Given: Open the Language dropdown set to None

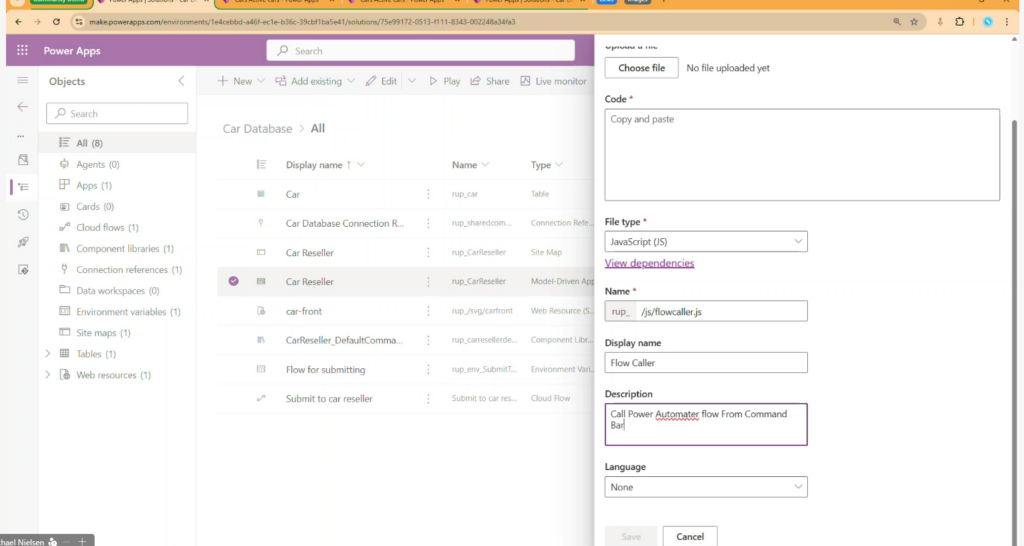Looking at the screenshot, I should 706,487.
